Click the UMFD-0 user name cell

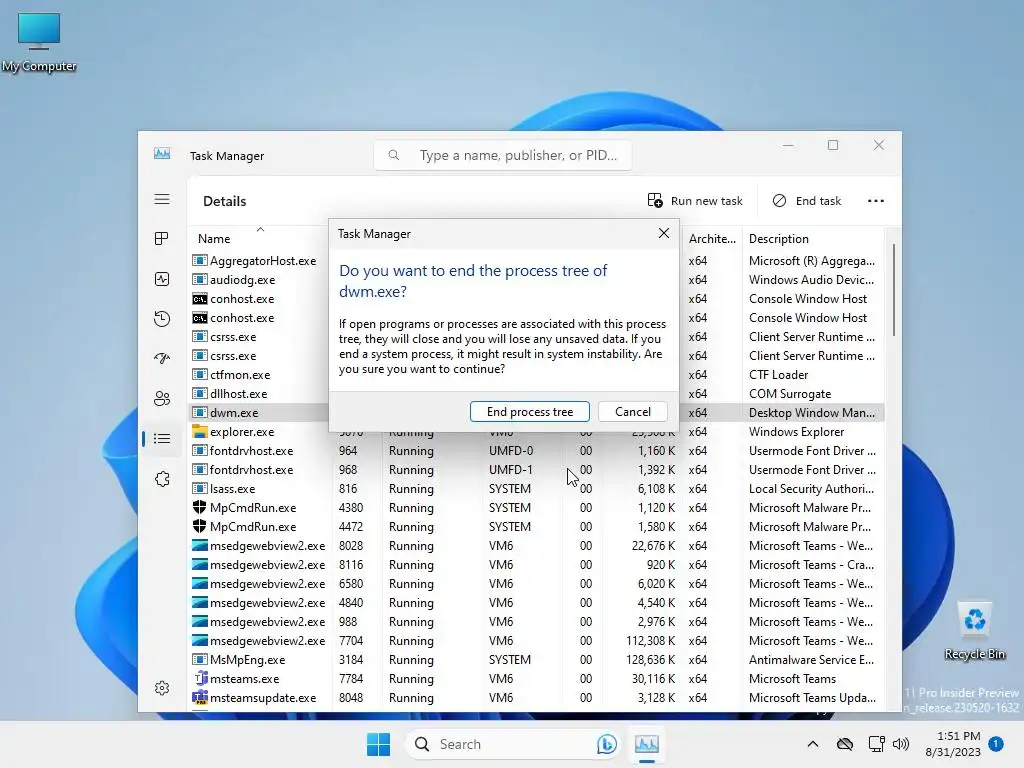511,451
